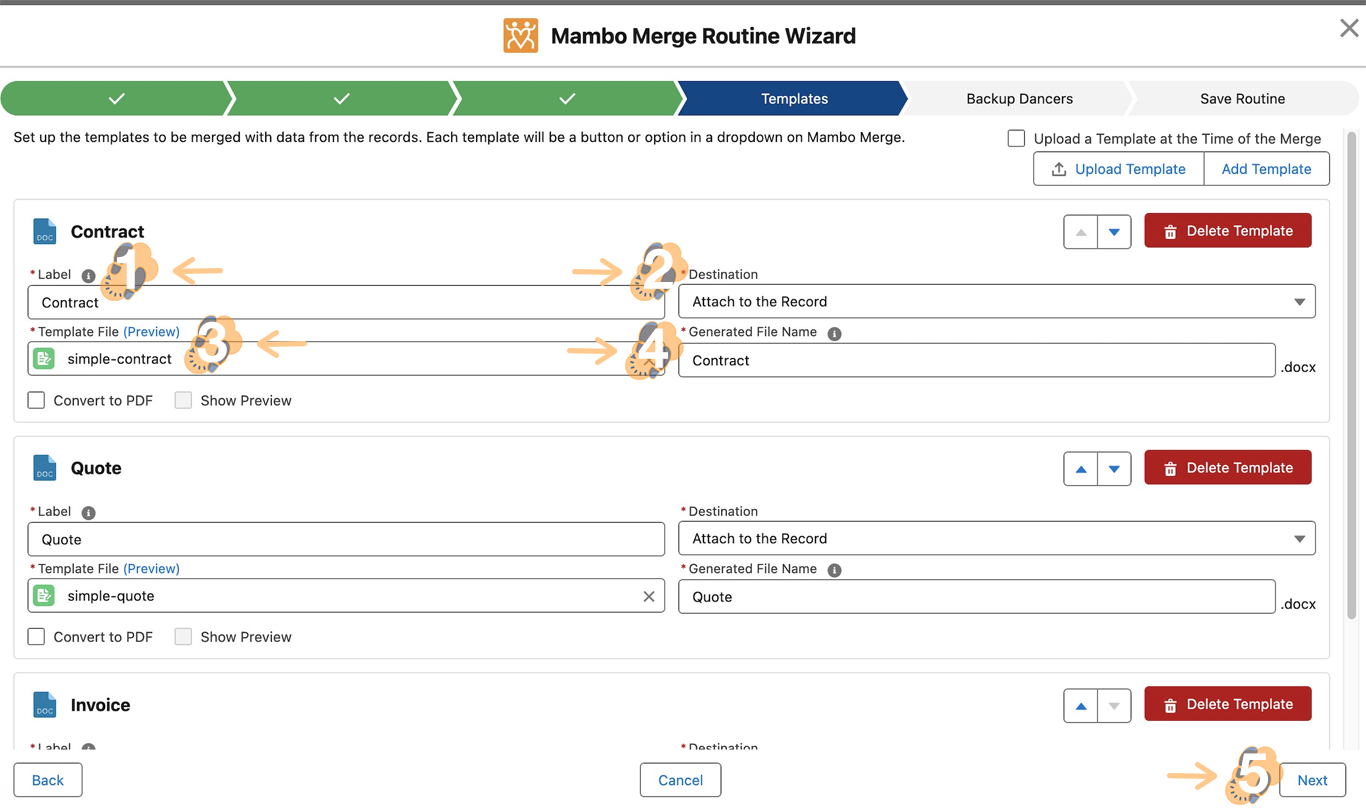Screen dimensions: 1366x809
Task: Clear the simple-quote template file
Action: (649, 596)
